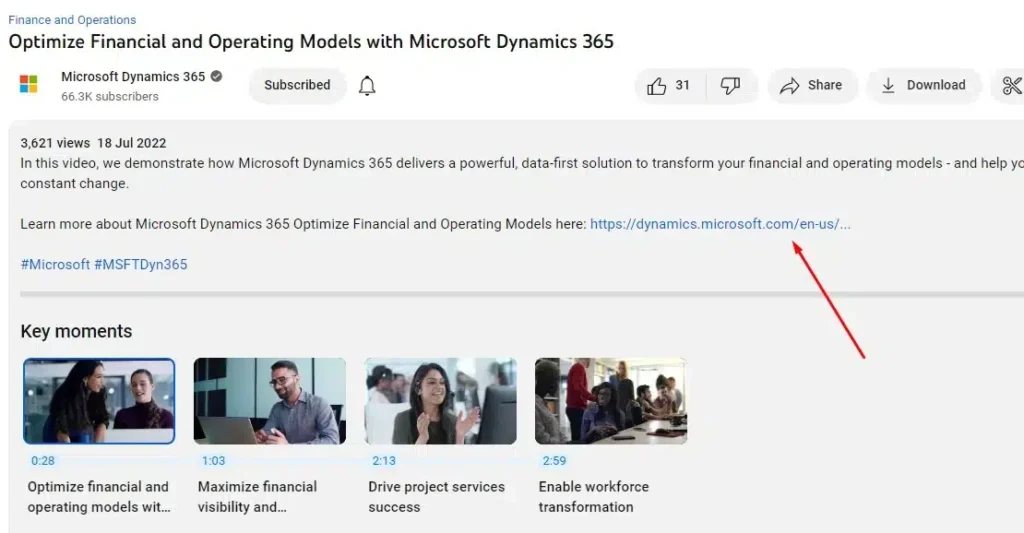The image size is (1024, 533).
Task: Open the Finance and Operations category link
Action: [x=72, y=20]
